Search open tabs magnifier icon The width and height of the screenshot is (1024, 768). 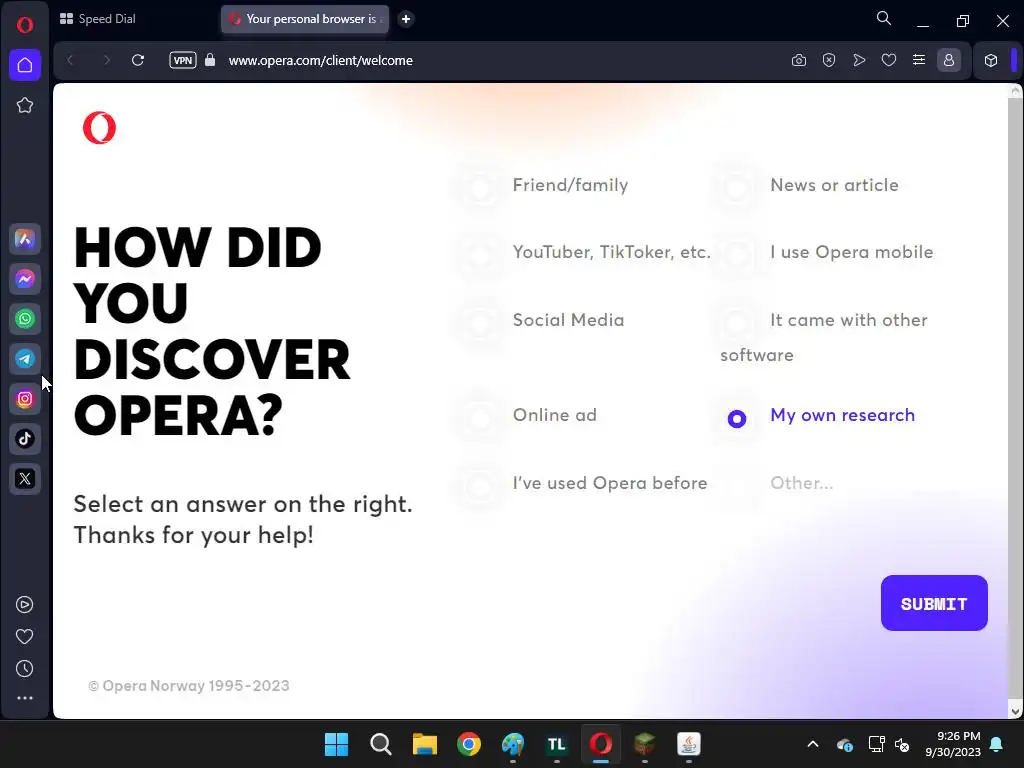pos(884,19)
